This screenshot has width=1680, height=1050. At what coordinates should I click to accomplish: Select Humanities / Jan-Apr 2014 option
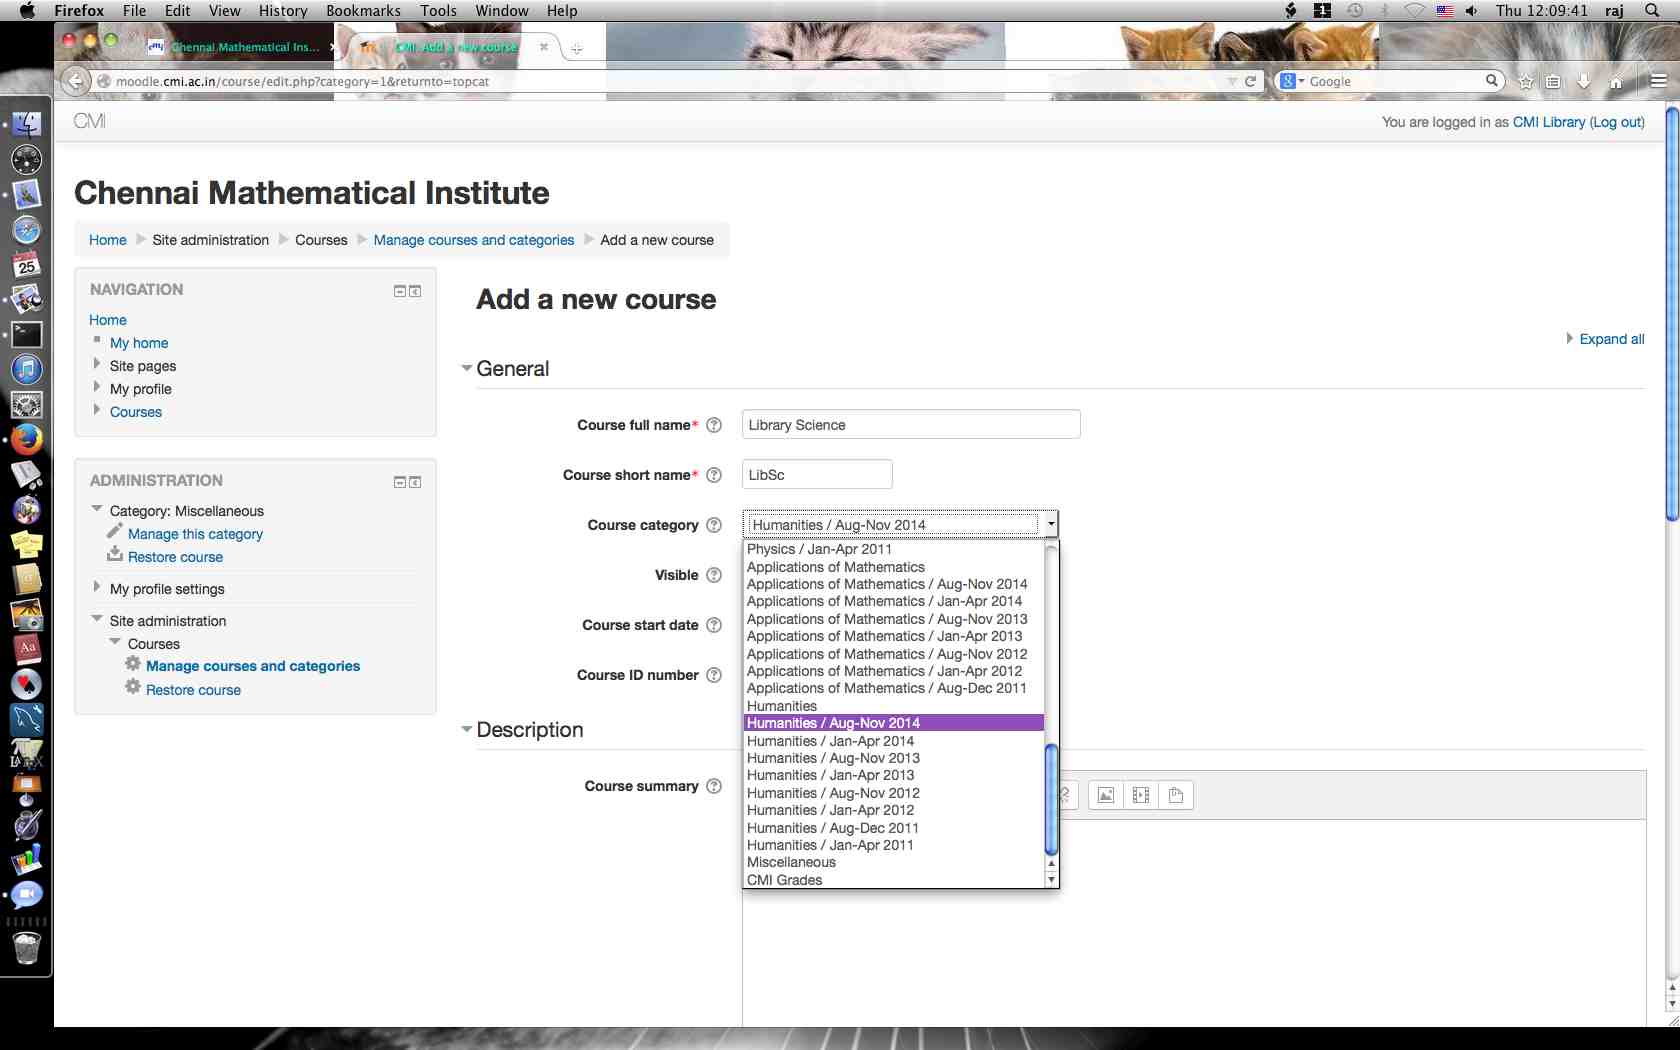pos(894,741)
